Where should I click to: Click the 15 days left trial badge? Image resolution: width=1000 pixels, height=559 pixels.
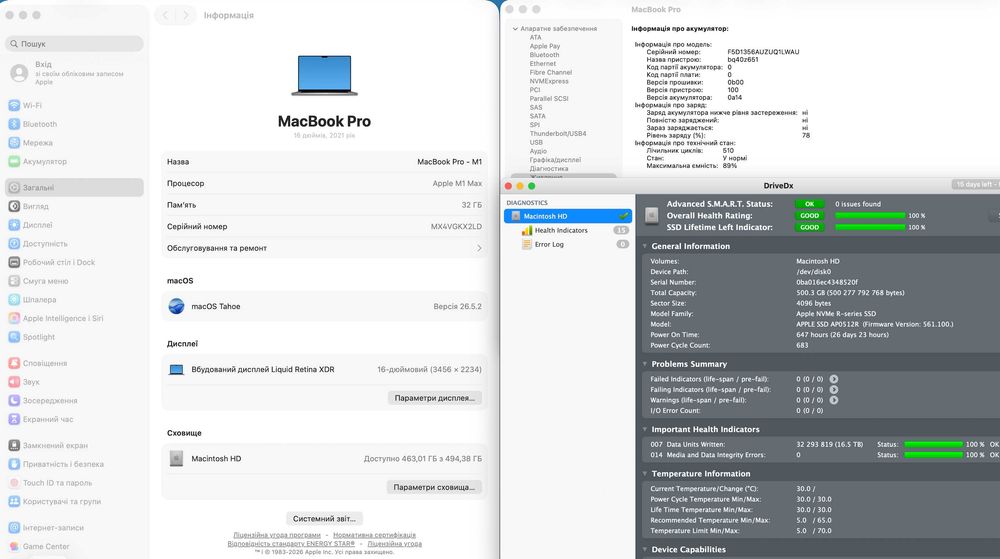(x=975, y=184)
